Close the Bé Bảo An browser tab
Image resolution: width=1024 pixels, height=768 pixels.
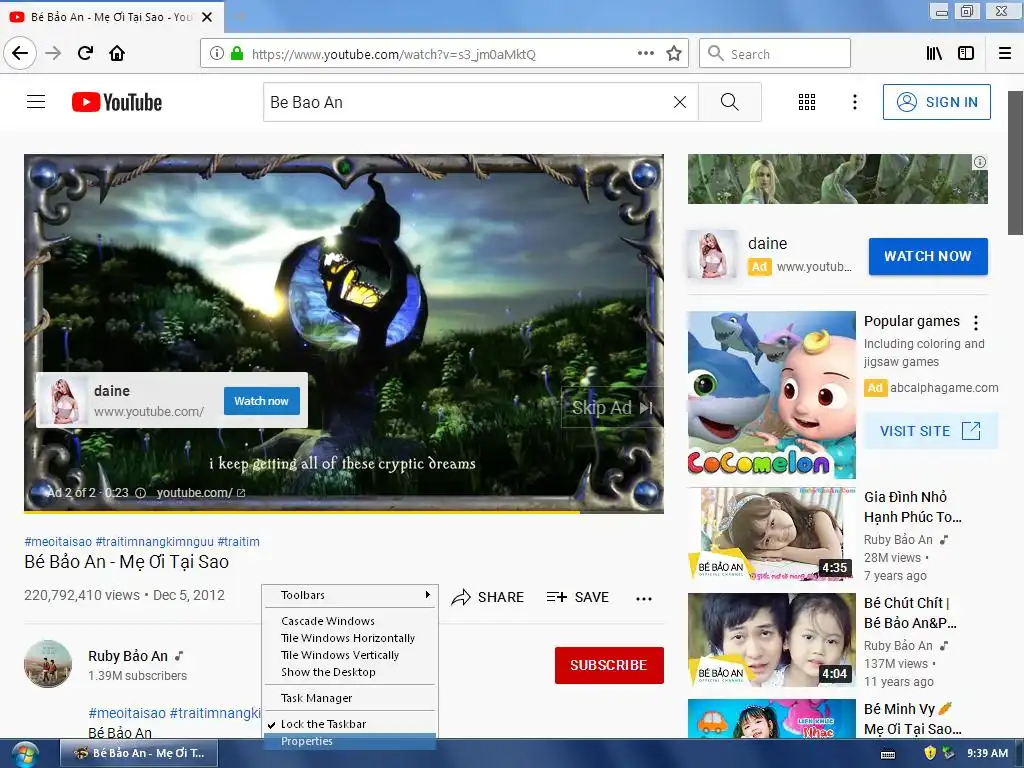(x=207, y=17)
